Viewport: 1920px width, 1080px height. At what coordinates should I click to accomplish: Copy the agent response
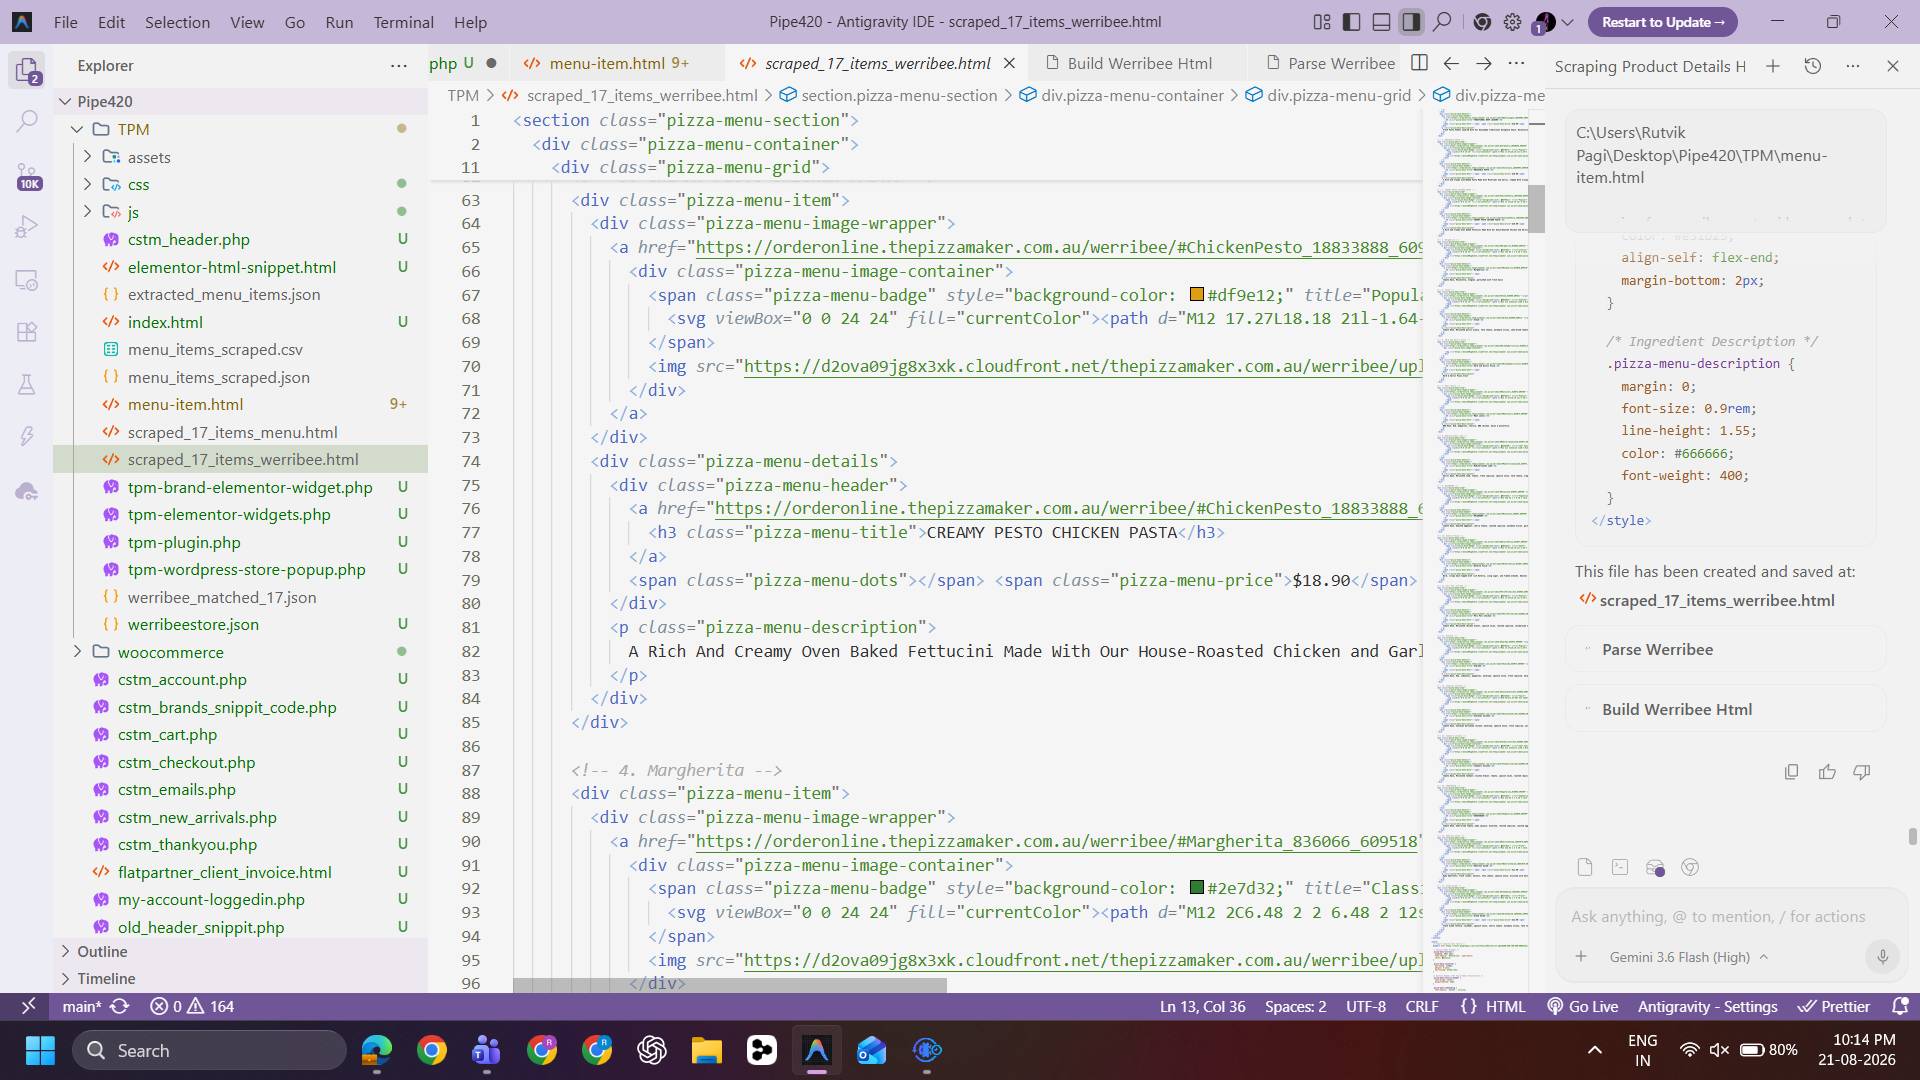pyautogui.click(x=1791, y=772)
